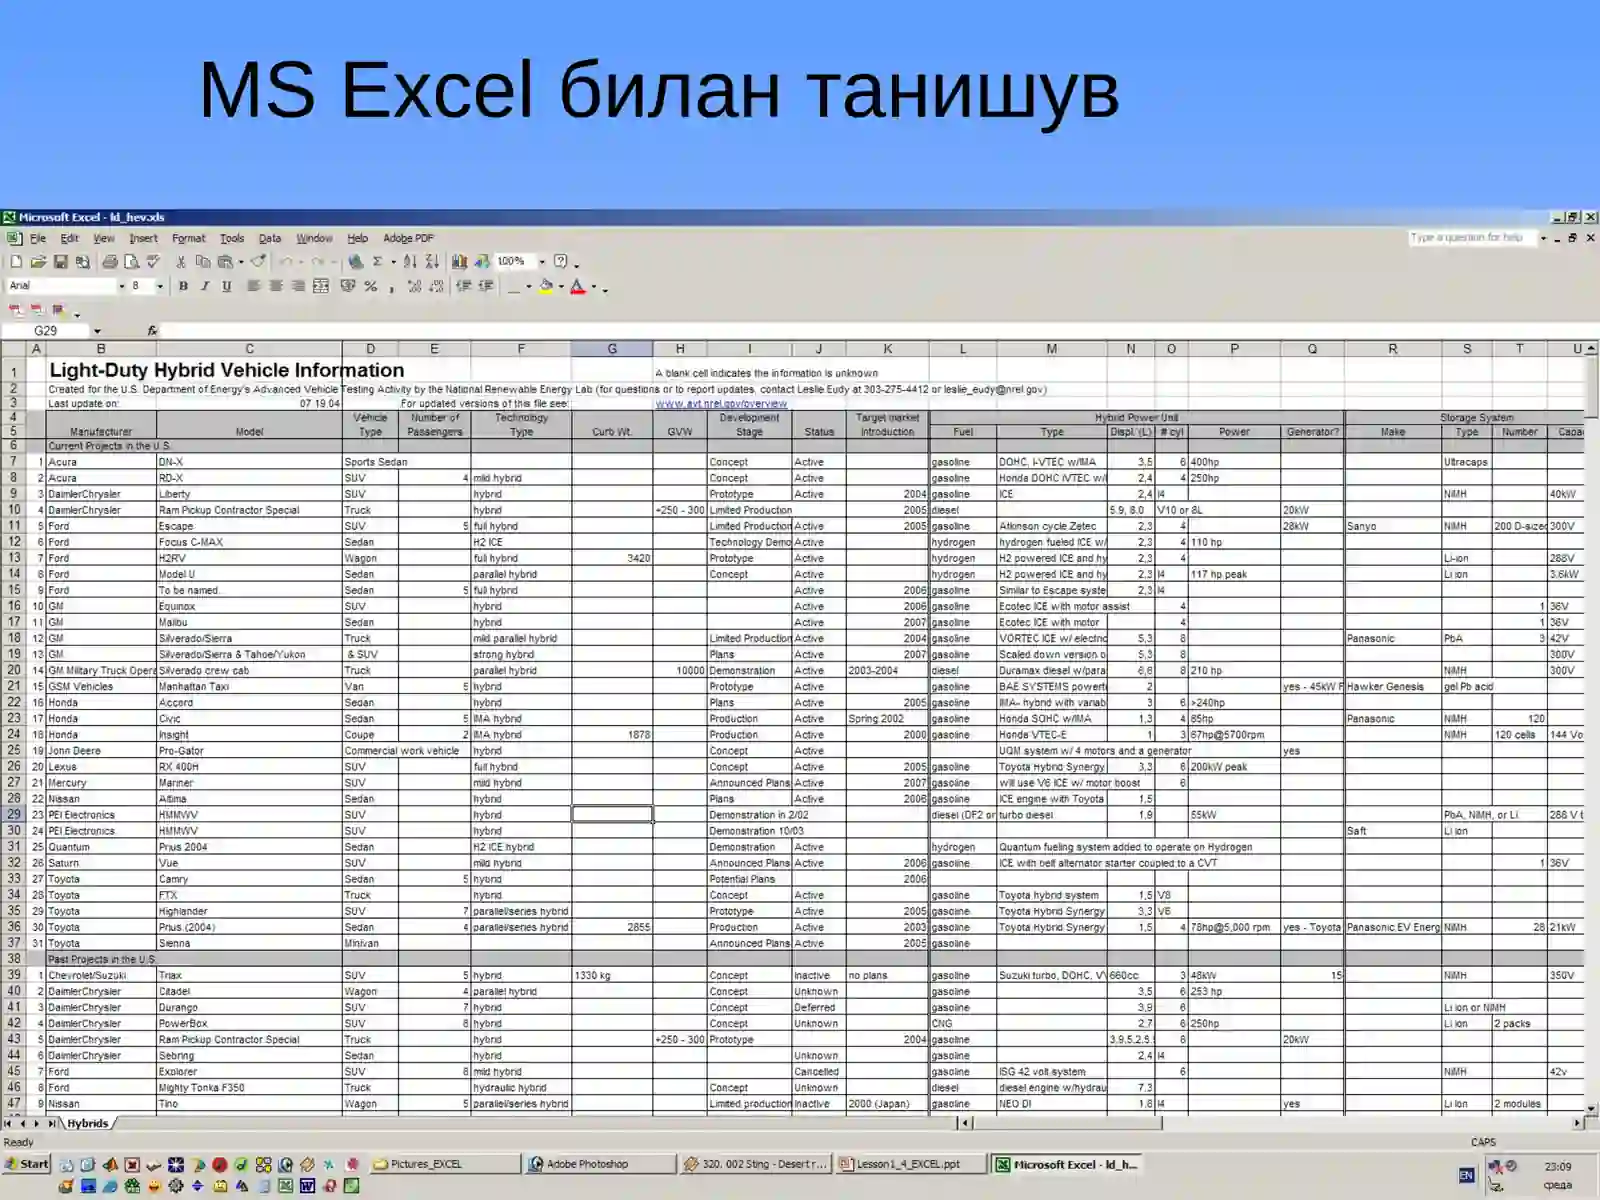
Task: Open the Format menu
Action: 188,239
